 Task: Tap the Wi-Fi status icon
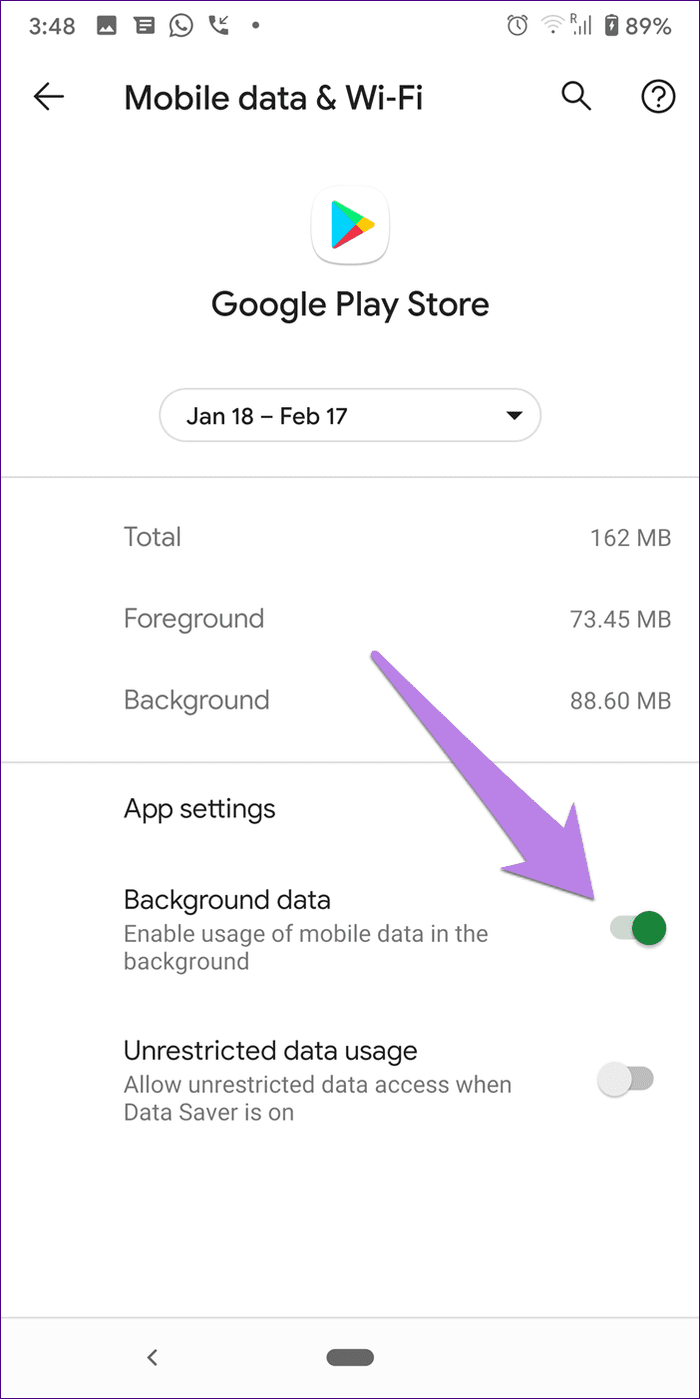553,26
